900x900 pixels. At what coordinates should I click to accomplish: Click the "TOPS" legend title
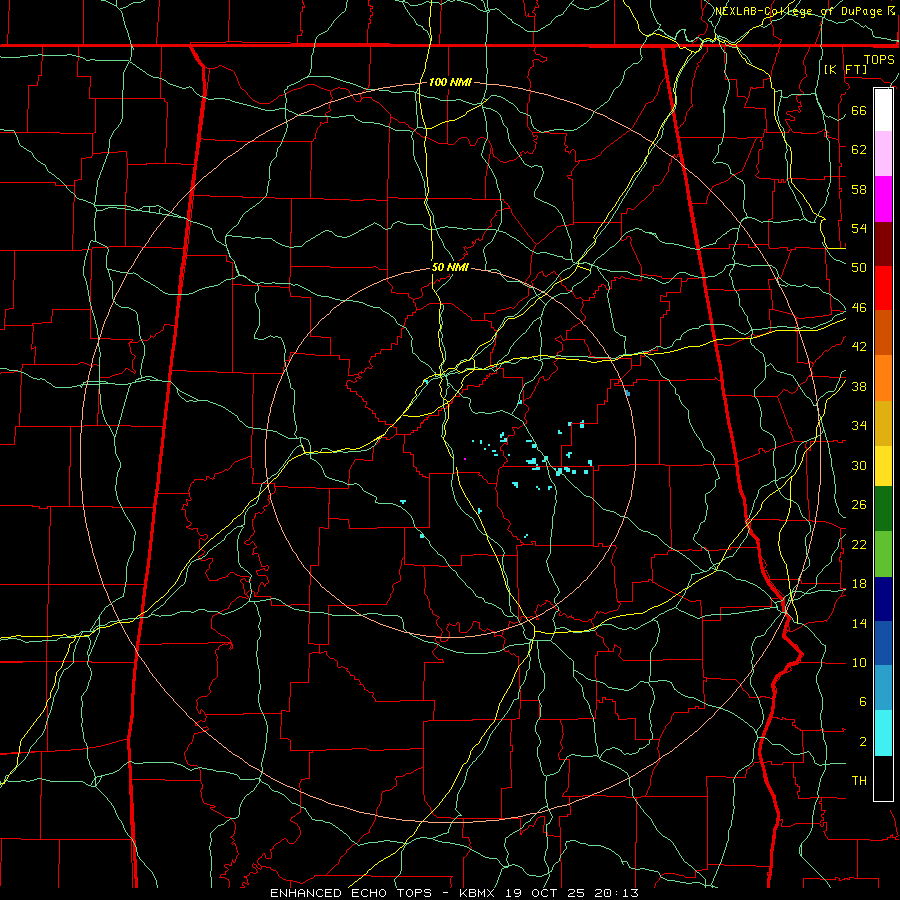click(879, 59)
